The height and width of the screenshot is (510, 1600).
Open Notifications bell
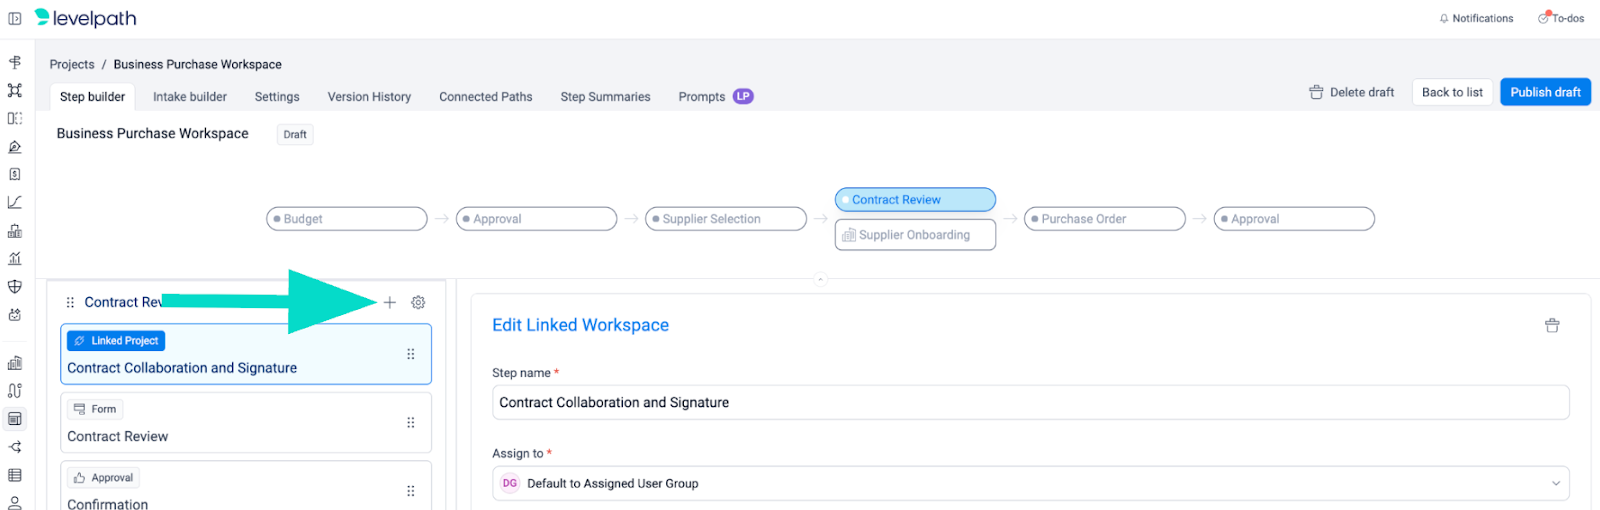click(x=1475, y=18)
